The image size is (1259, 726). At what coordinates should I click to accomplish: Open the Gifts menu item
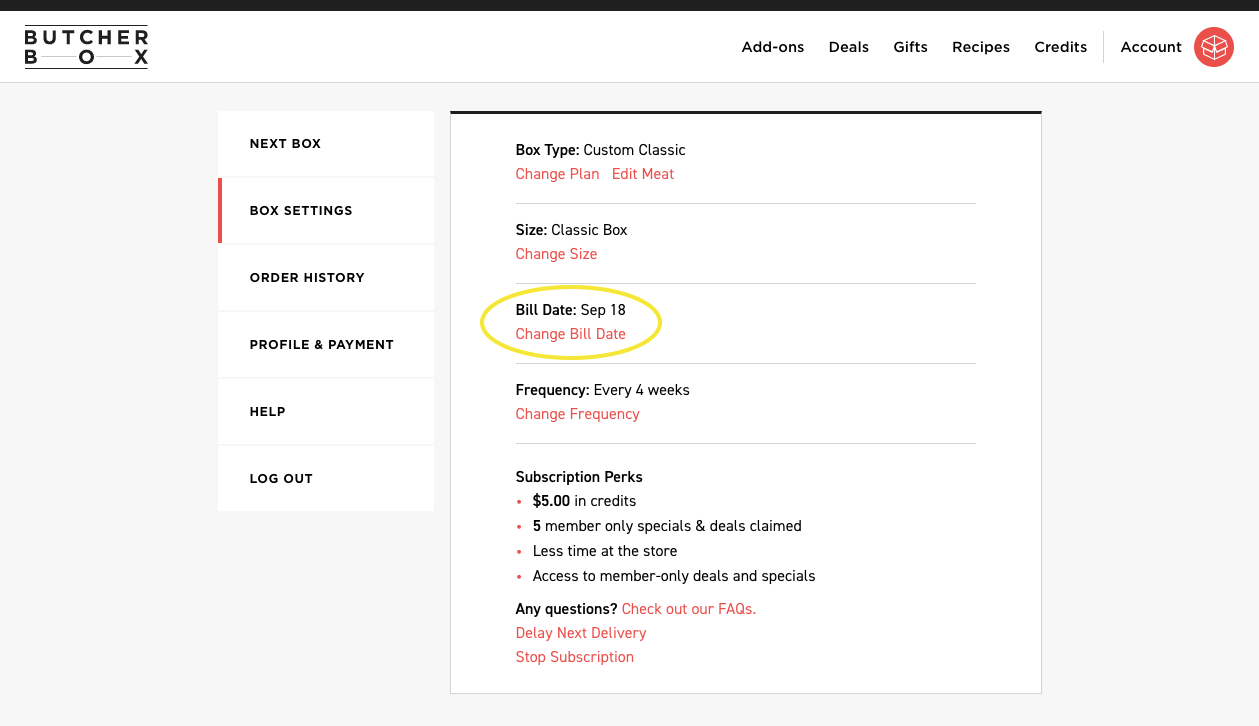point(911,47)
